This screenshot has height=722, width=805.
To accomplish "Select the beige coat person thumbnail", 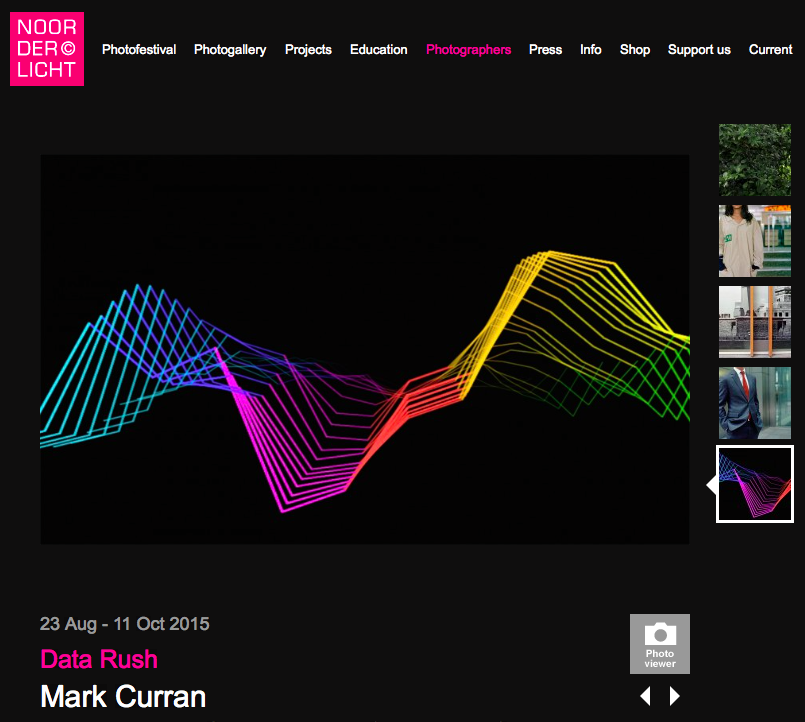I will [755, 241].
